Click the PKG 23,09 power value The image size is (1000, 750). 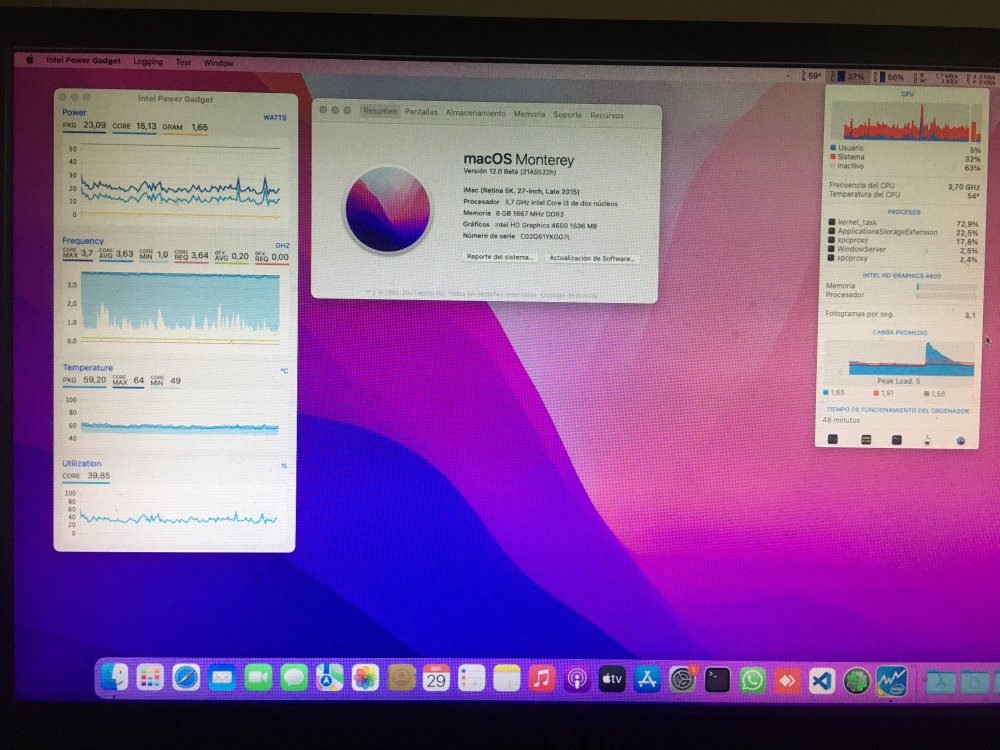[x=84, y=125]
